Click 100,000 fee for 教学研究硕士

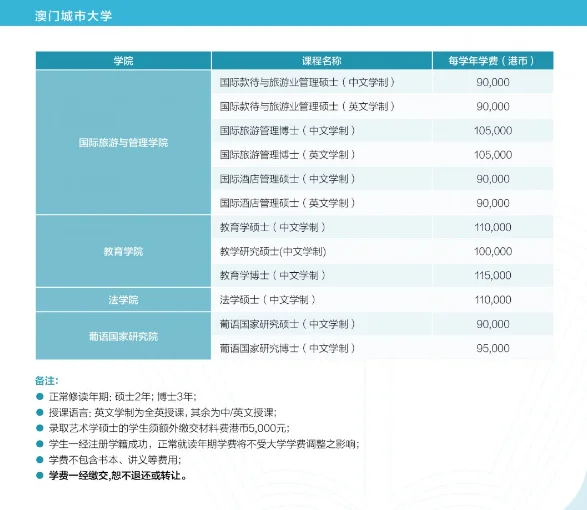493,251
